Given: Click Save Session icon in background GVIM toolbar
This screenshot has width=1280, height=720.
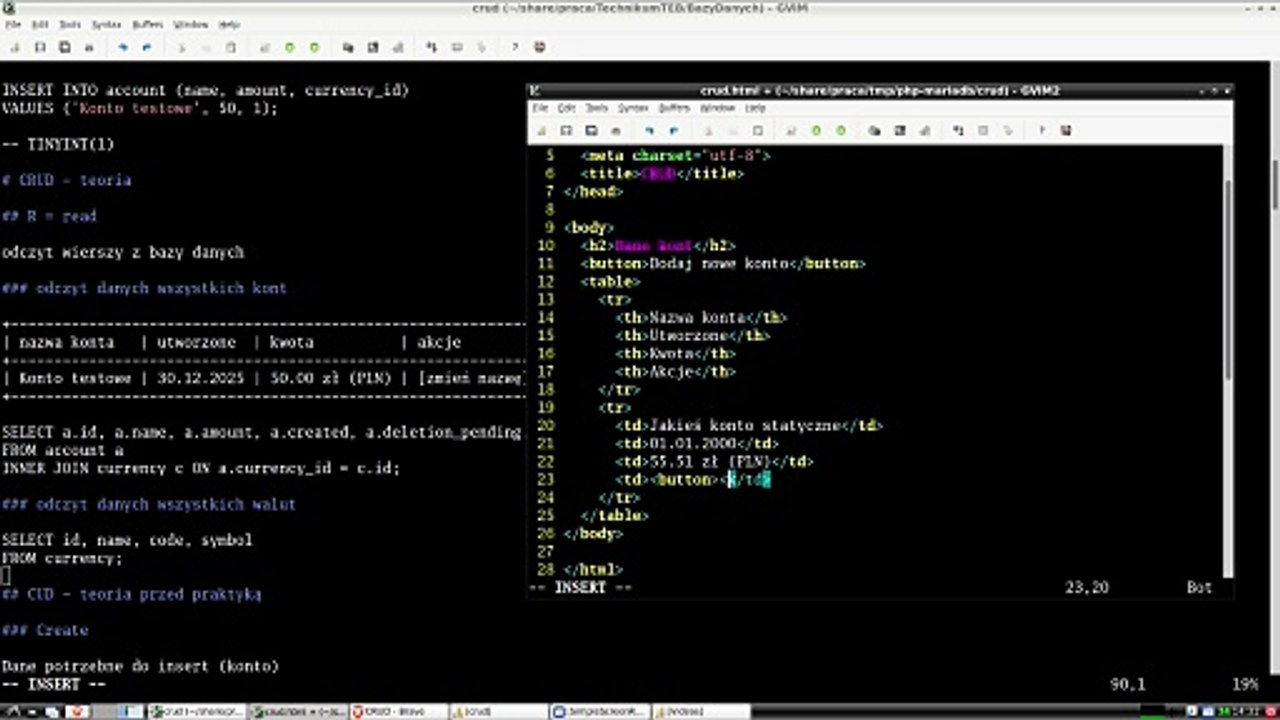Looking at the screenshot, I should click(x=373, y=47).
